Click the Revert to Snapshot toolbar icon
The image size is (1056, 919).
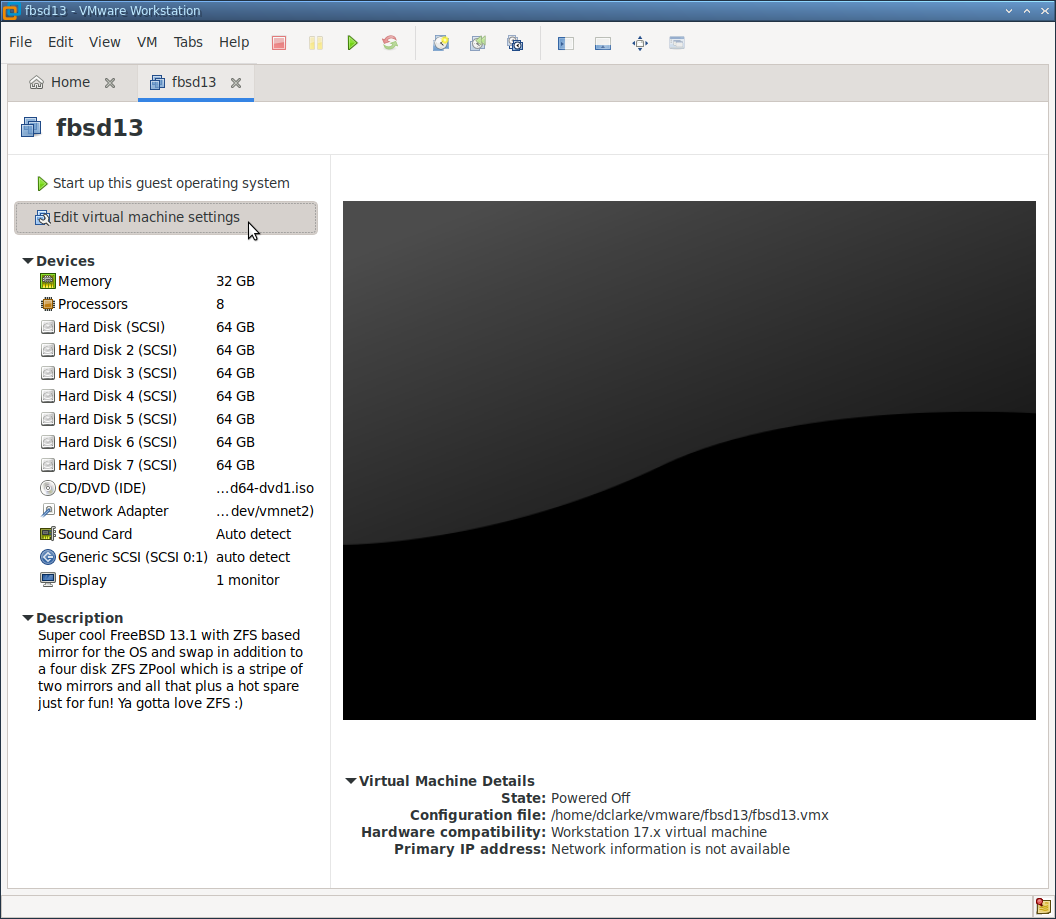pos(478,43)
